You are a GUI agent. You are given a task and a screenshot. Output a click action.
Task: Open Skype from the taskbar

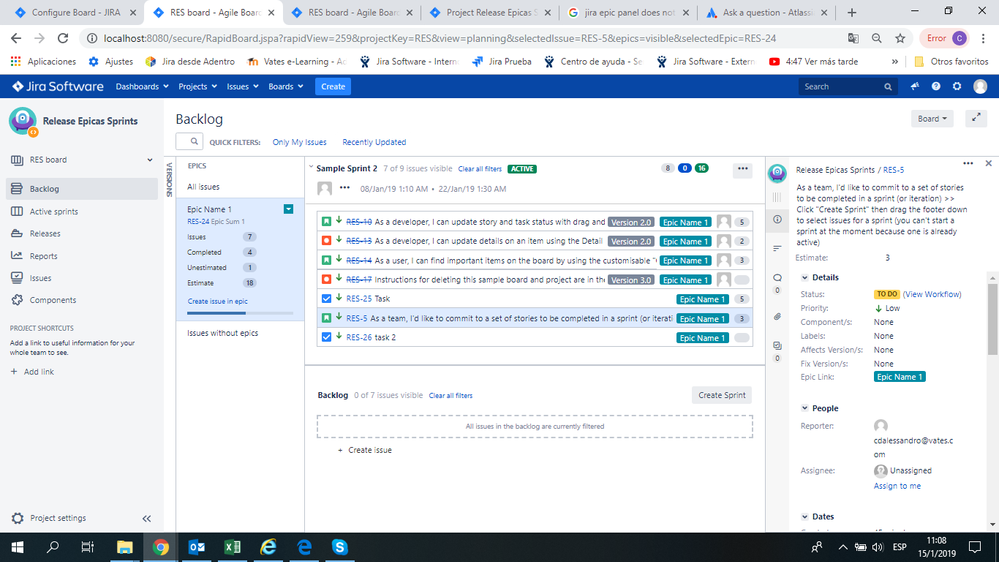(x=340, y=547)
